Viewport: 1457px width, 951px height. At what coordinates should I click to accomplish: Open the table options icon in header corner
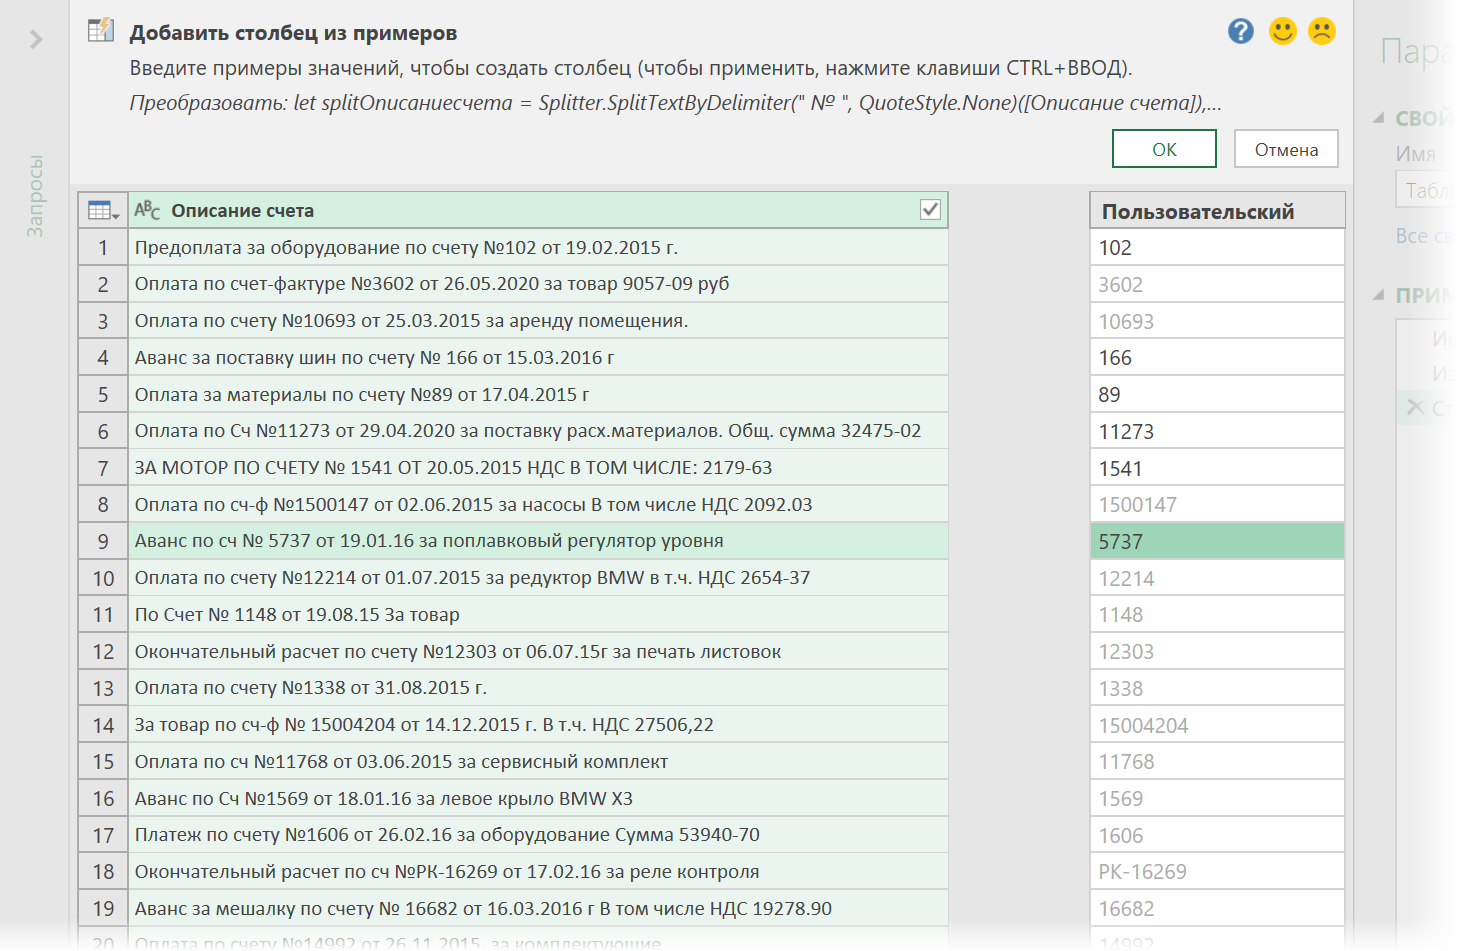pos(103,210)
